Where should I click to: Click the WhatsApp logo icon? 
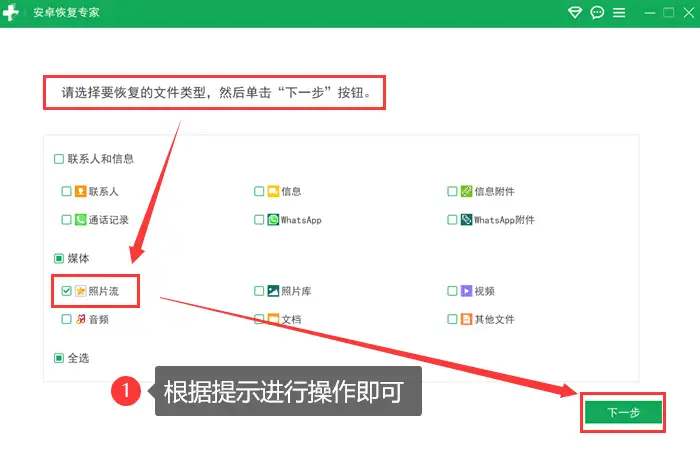273,220
